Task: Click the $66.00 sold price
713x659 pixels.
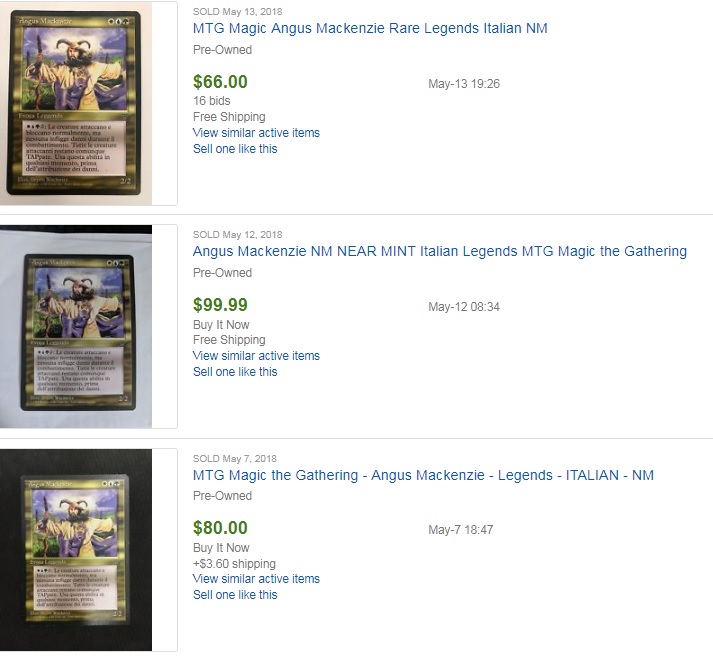Action: (220, 82)
